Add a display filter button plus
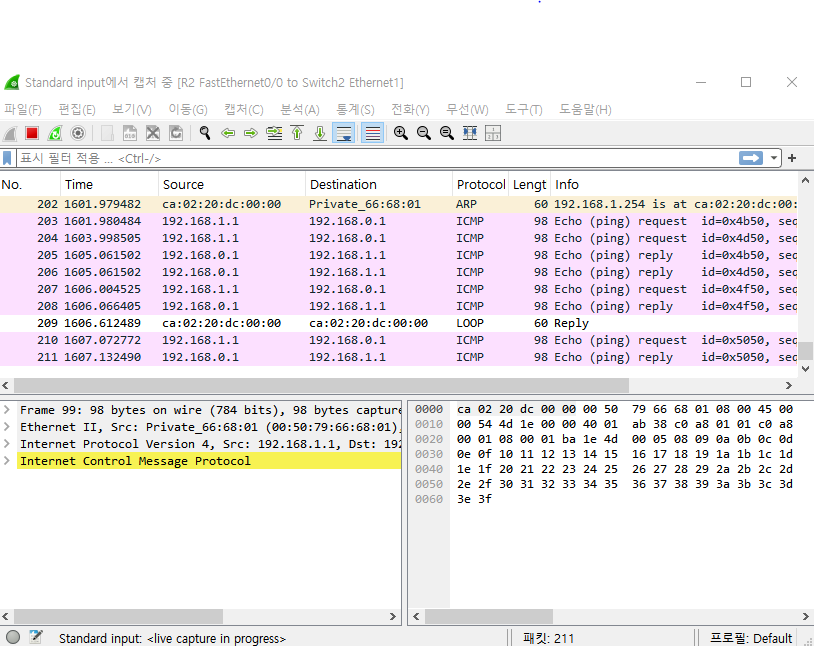814x646 pixels. coord(792,158)
